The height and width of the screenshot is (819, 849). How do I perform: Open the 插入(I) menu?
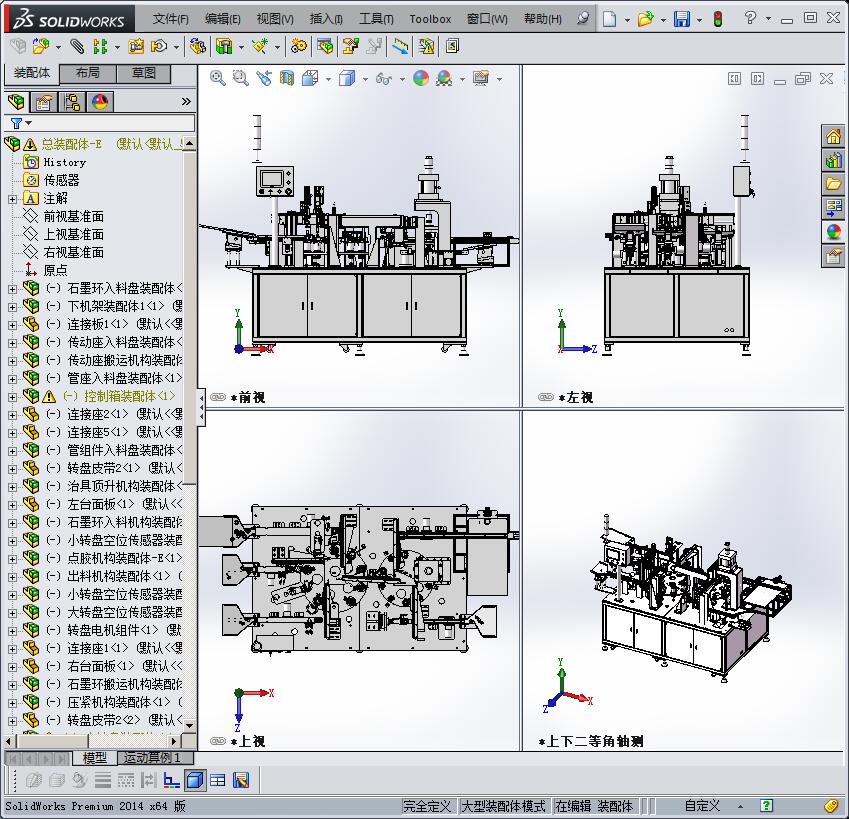[326, 19]
